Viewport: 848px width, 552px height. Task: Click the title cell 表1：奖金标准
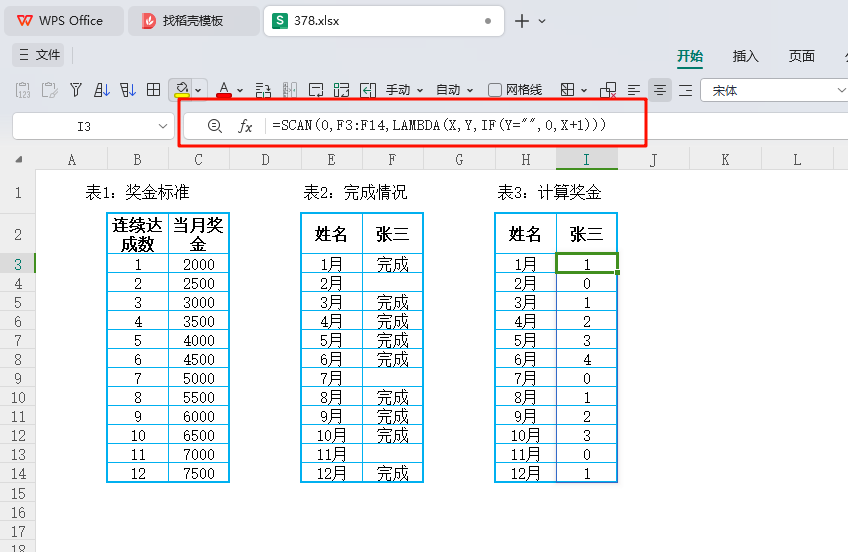click(x=137, y=192)
